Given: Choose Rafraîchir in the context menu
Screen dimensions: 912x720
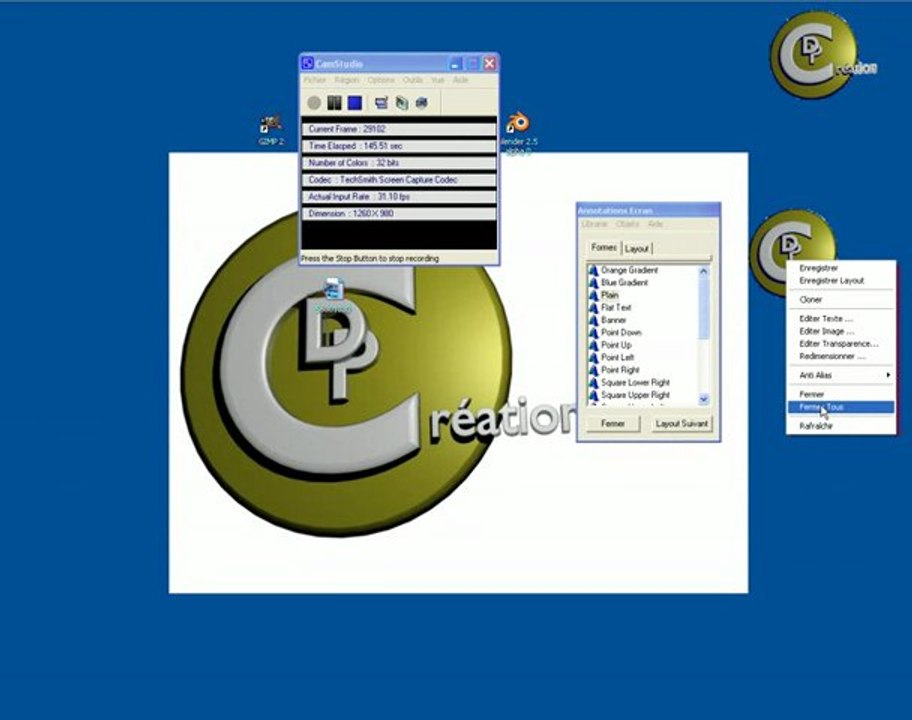Looking at the screenshot, I should (841, 426).
